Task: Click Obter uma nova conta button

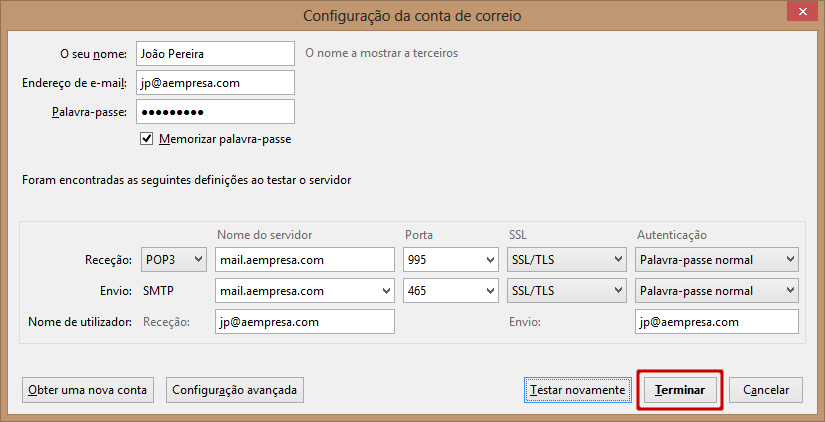Action: (88, 390)
